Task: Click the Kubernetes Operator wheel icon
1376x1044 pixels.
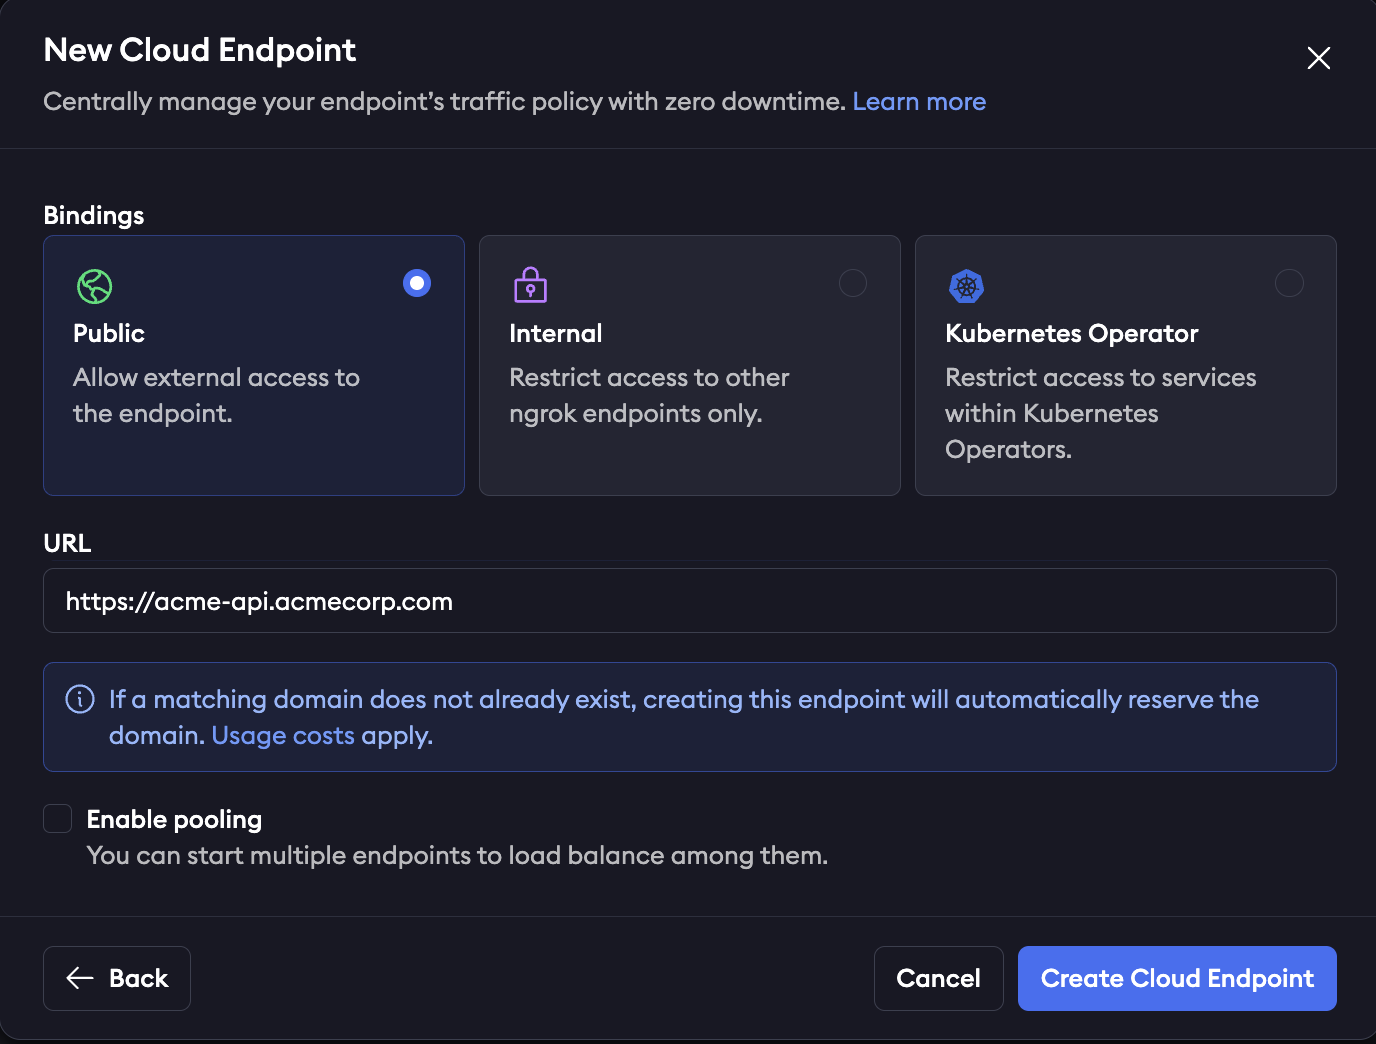Action: 966,286
